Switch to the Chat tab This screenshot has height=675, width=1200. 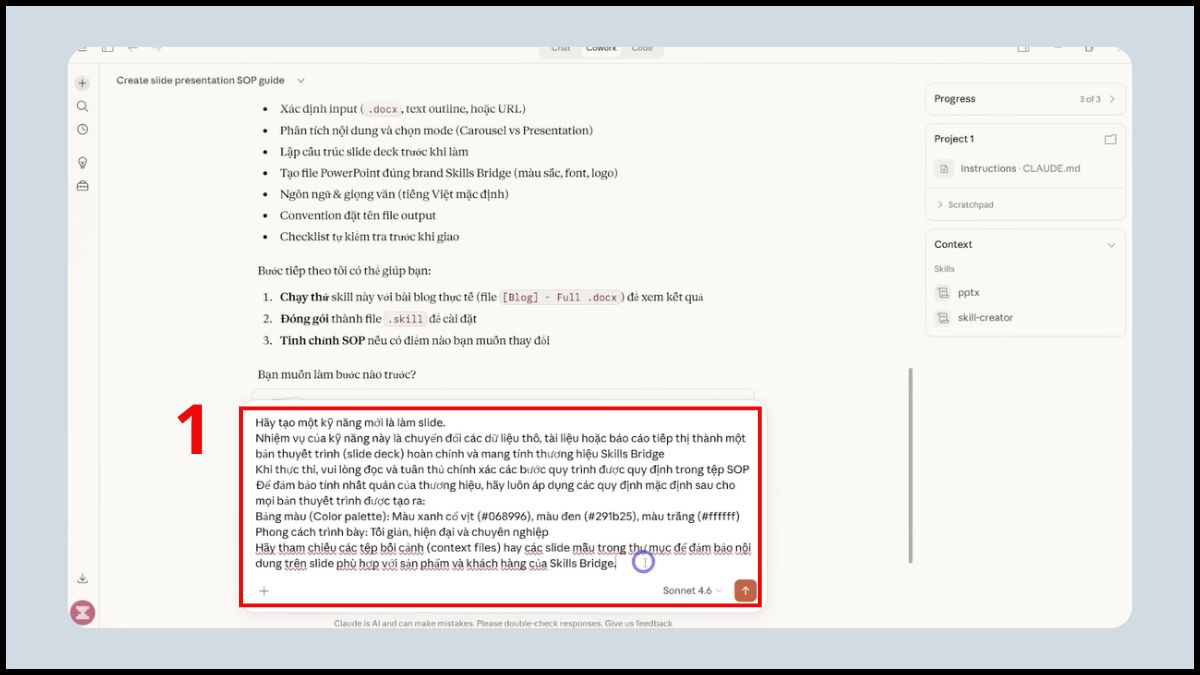click(x=561, y=48)
